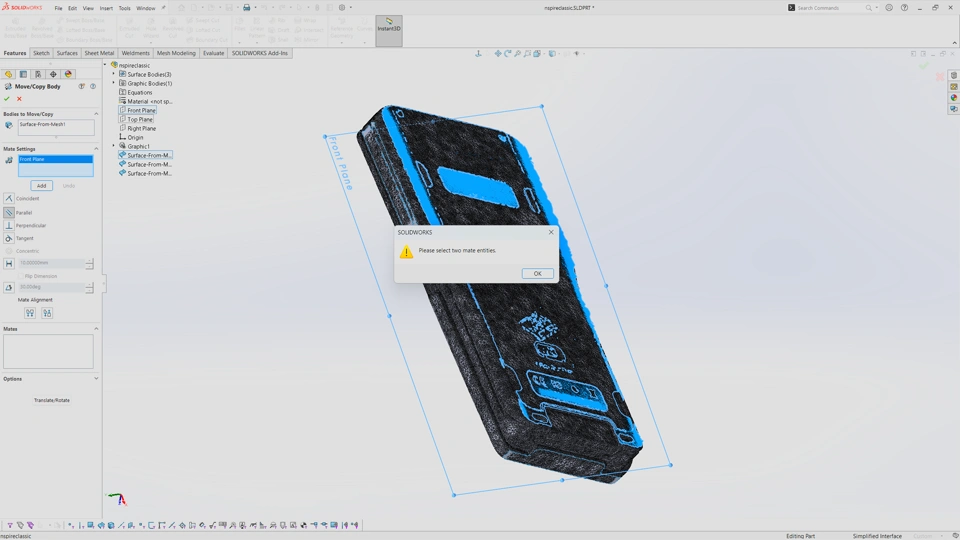
Task: Click Front Plane in Mate Settings box
Action: click(55, 159)
